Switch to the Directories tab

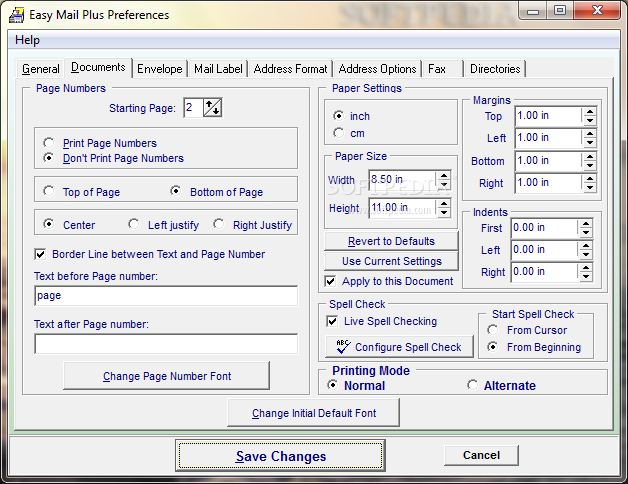pyautogui.click(x=495, y=69)
